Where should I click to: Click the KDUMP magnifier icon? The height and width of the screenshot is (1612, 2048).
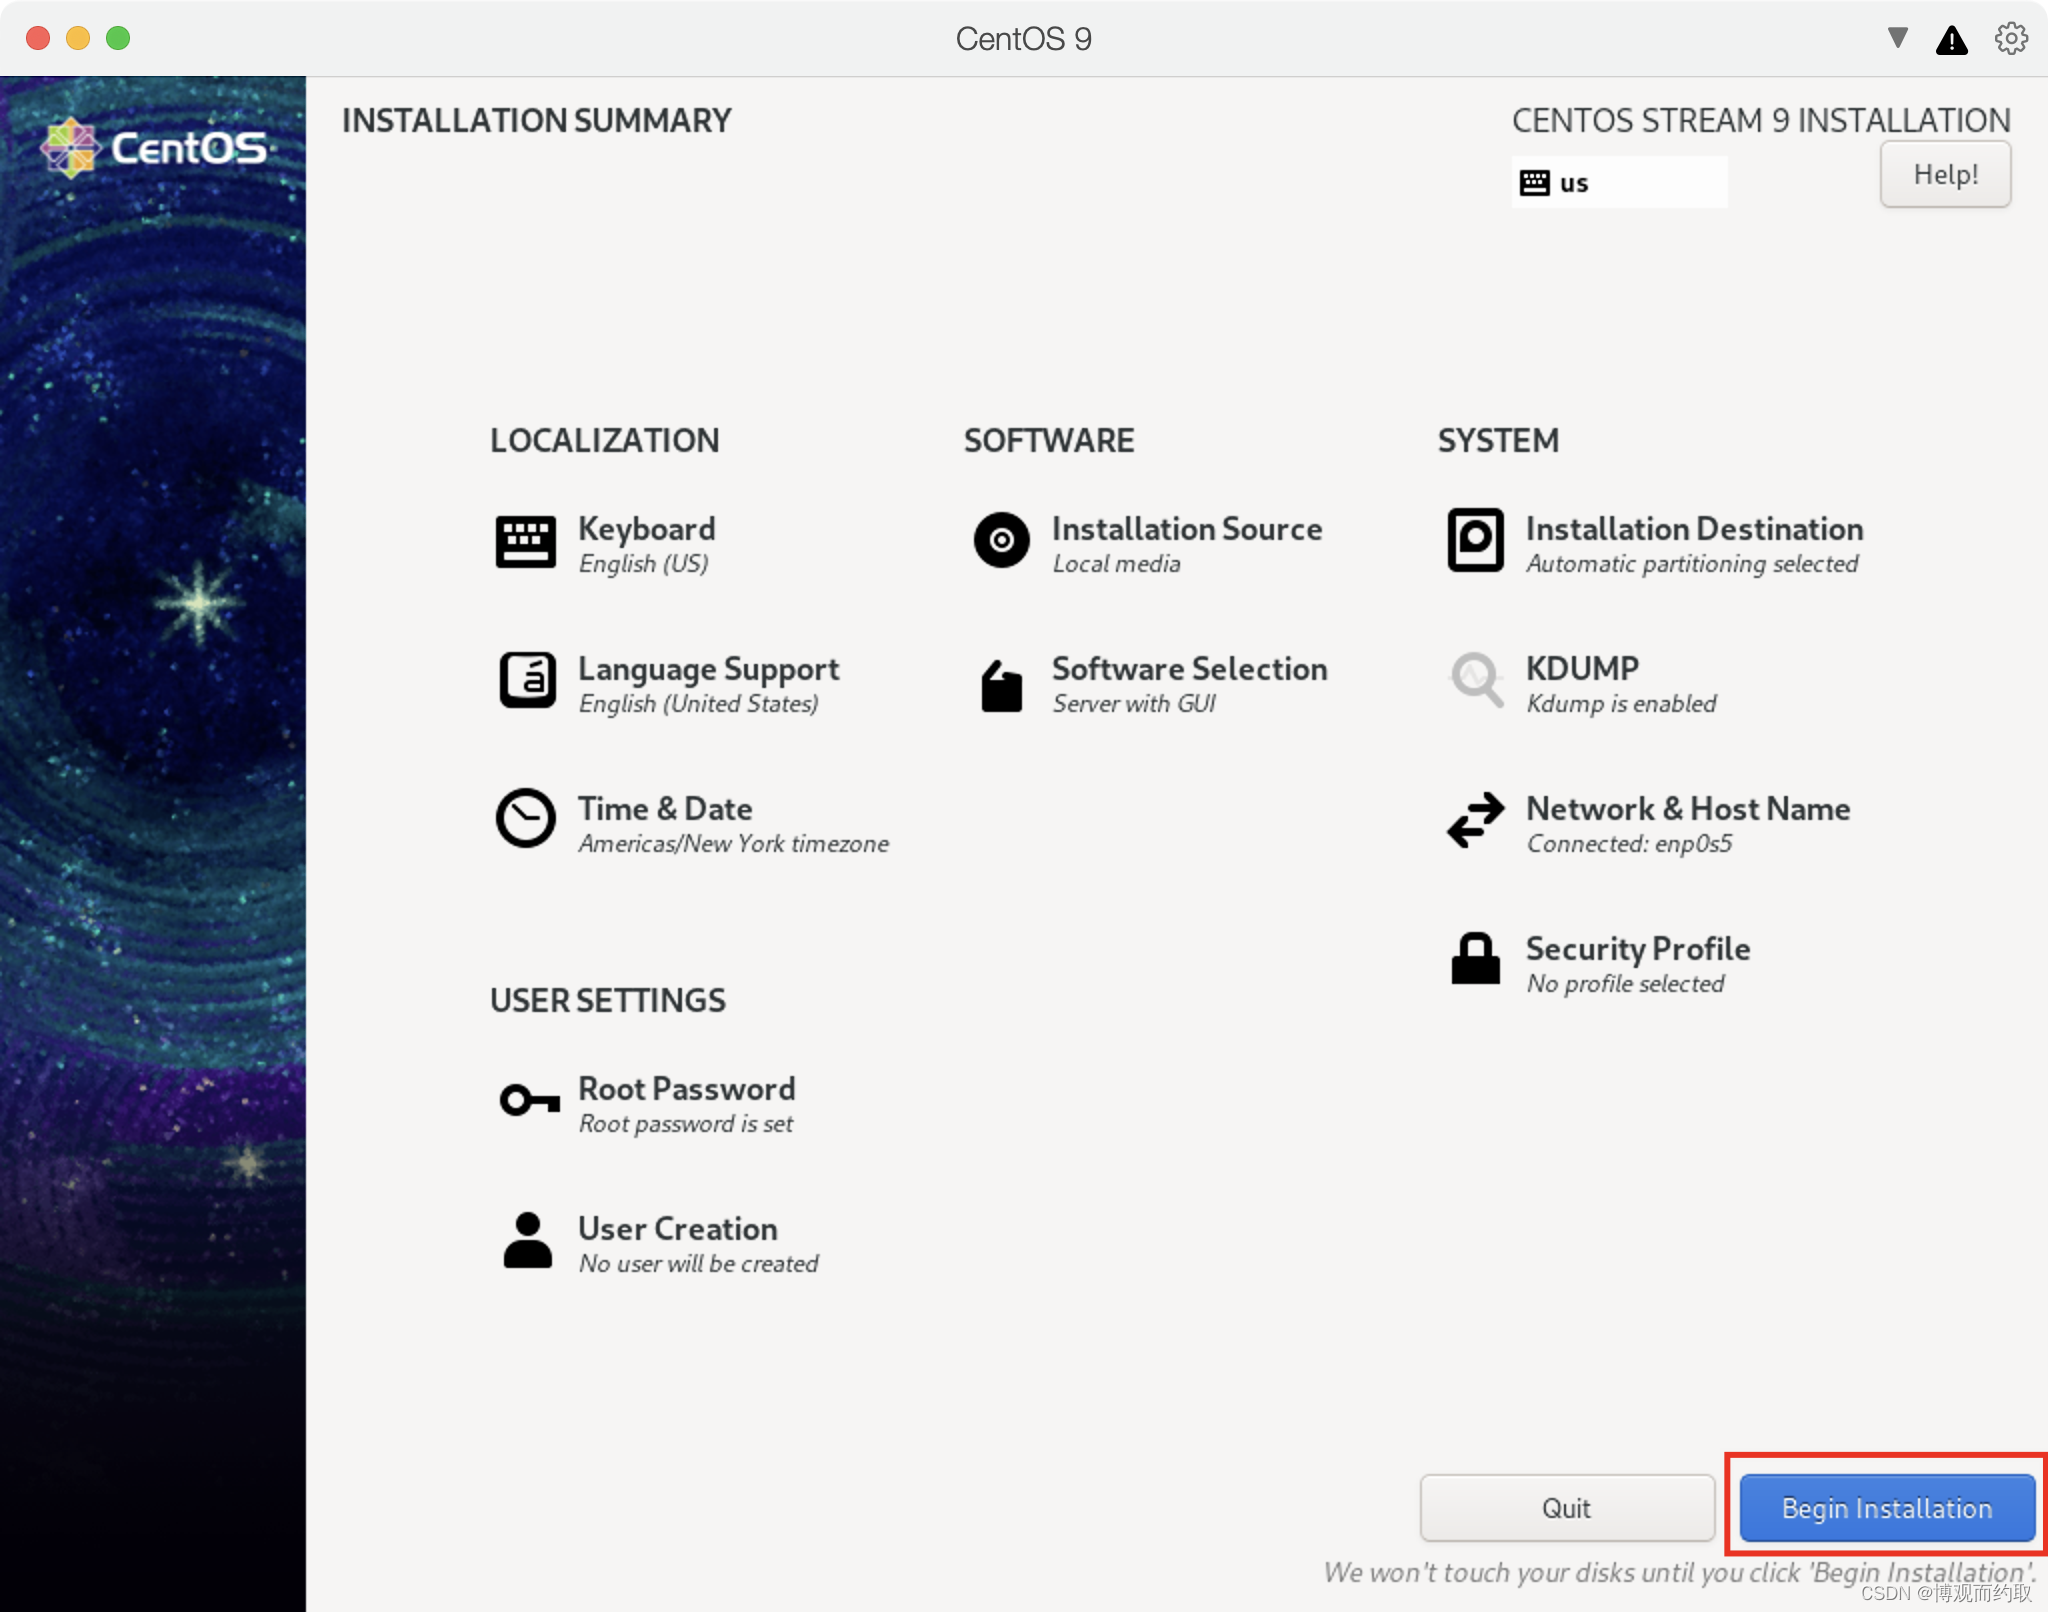pos(1476,680)
